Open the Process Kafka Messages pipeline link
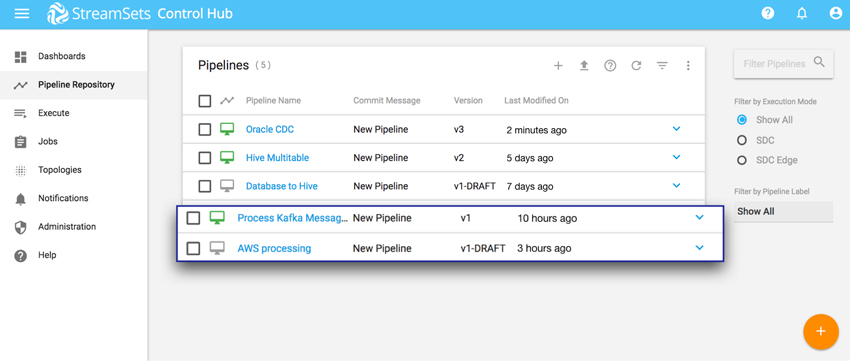 coord(293,218)
